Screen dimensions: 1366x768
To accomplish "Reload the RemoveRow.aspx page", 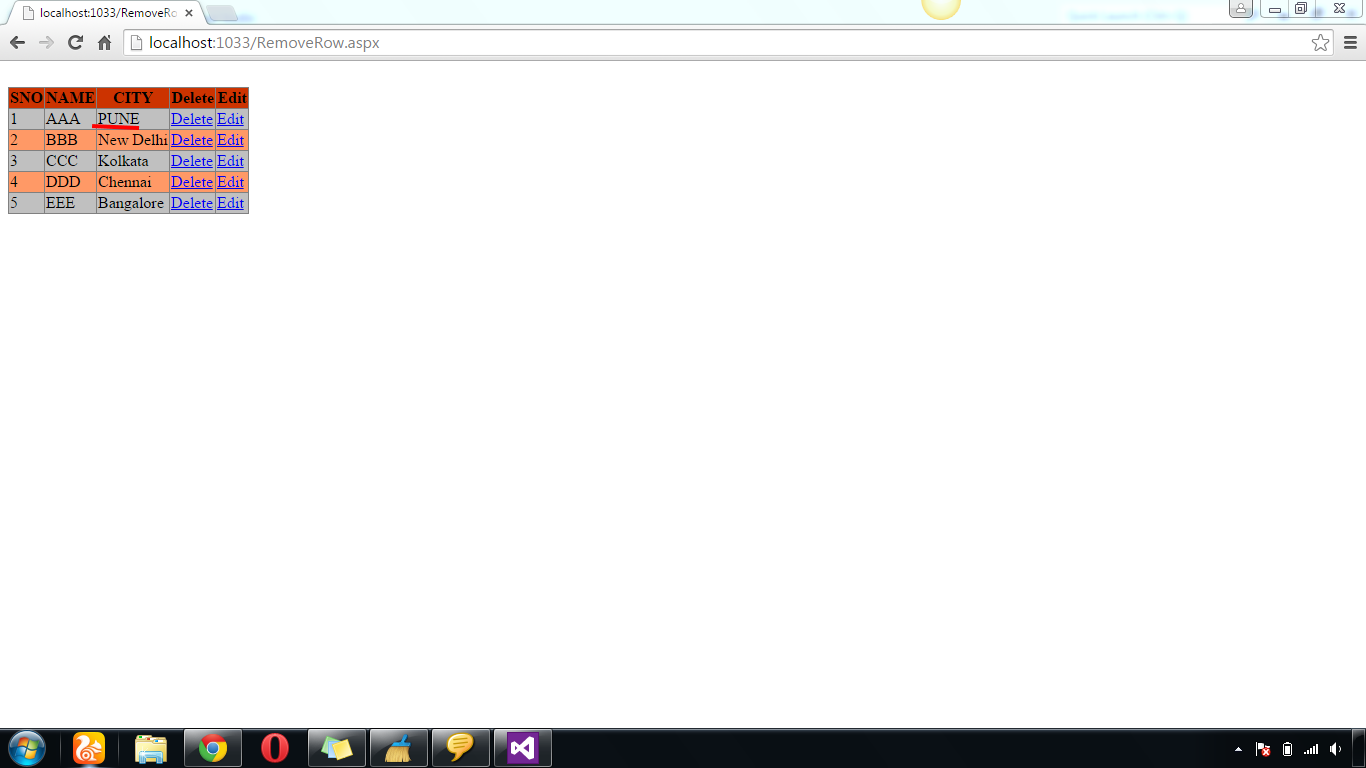I will [x=75, y=43].
